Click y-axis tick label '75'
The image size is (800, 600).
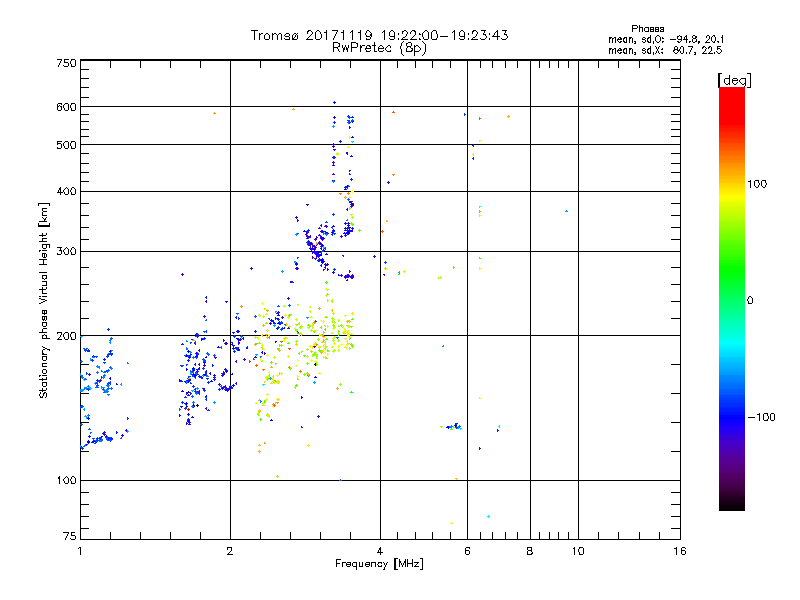click(70, 536)
